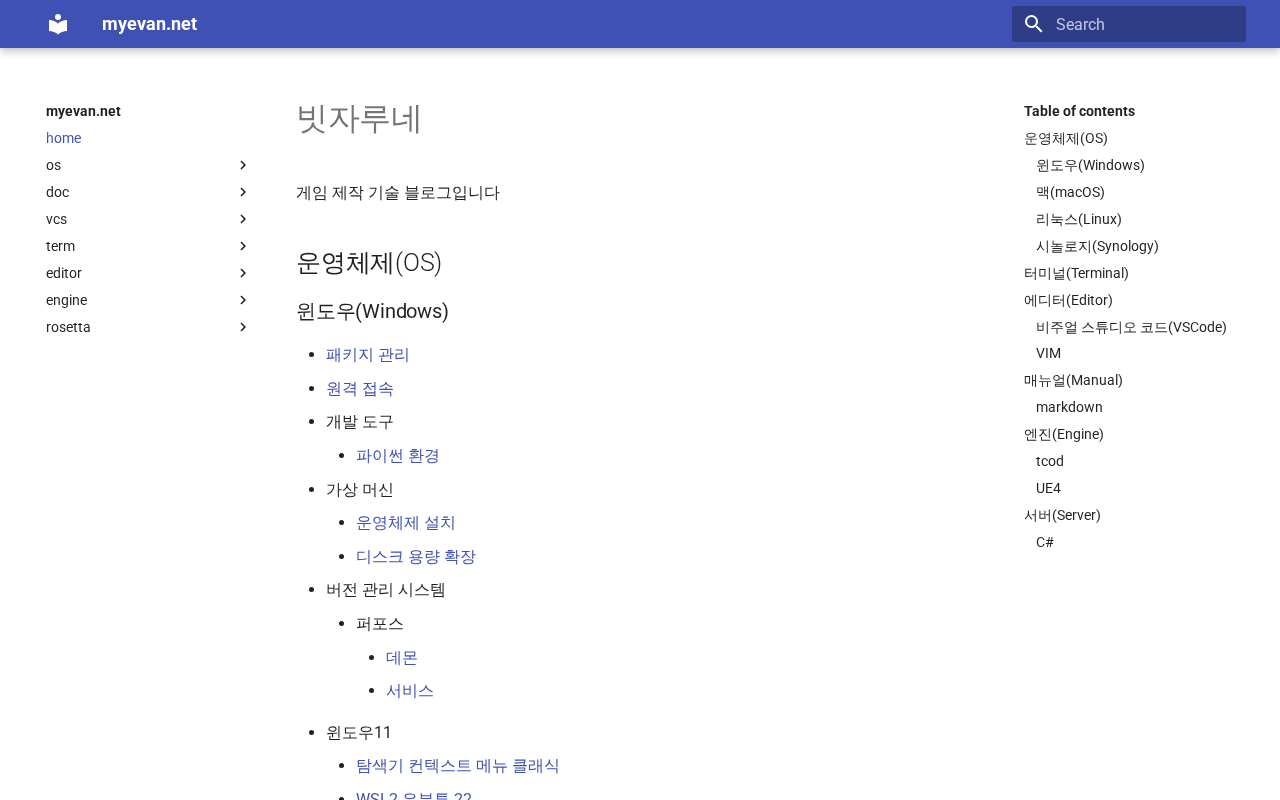
Task: Expand the engine section chevron
Action: pyautogui.click(x=243, y=300)
